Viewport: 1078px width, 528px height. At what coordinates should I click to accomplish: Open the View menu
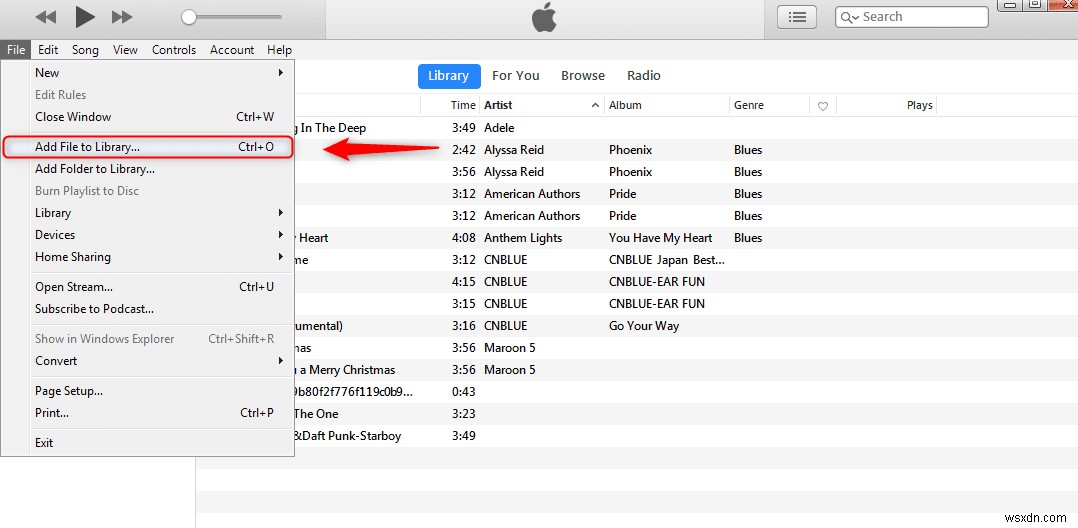click(125, 50)
